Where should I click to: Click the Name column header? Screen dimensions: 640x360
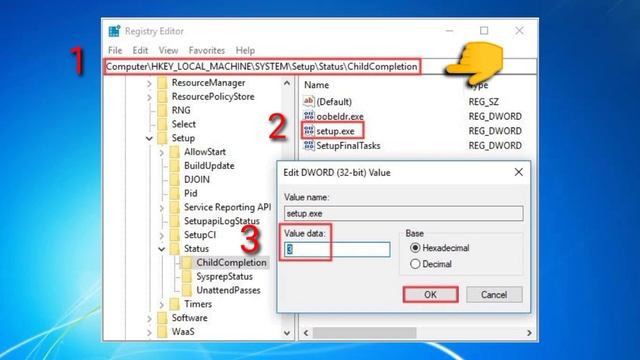tap(316, 85)
